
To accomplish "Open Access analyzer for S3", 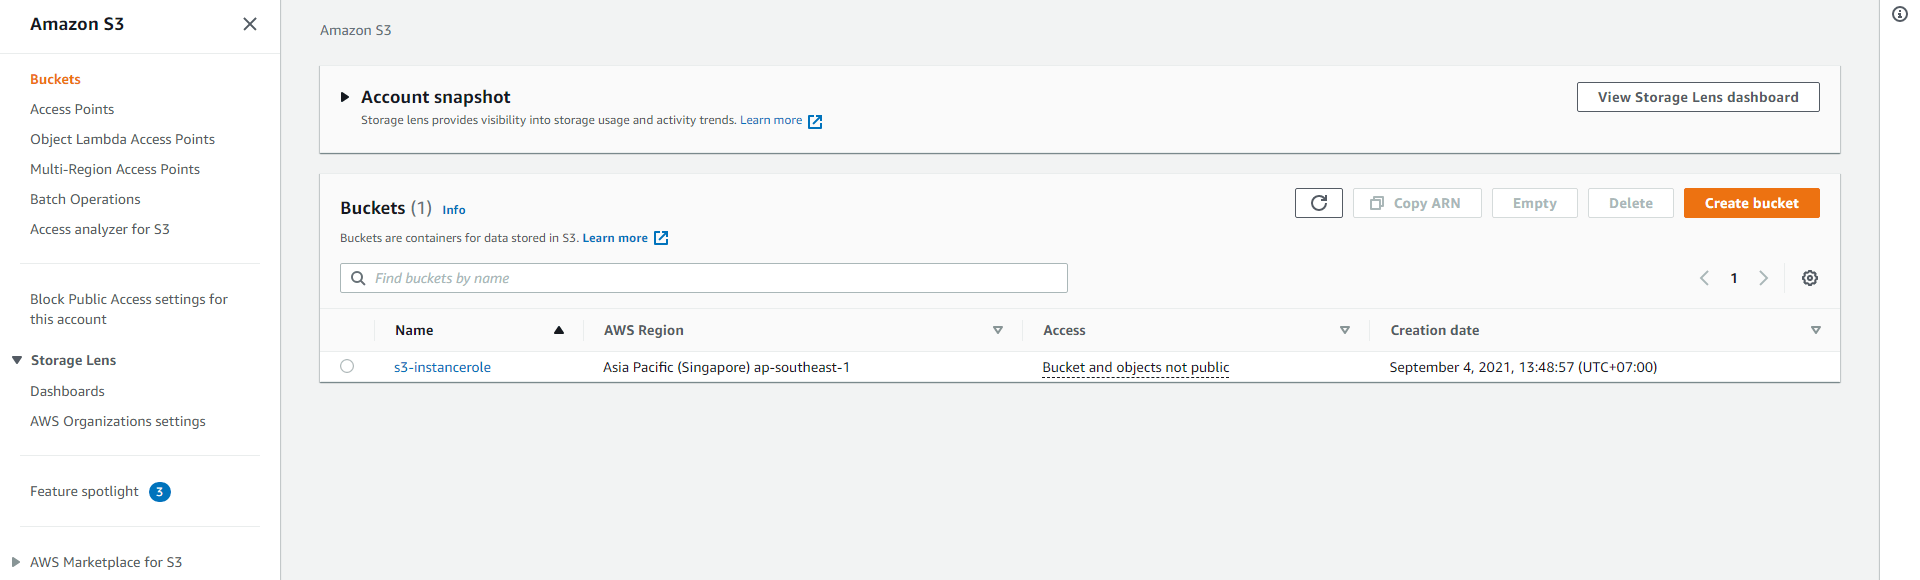I will [100, 229].
